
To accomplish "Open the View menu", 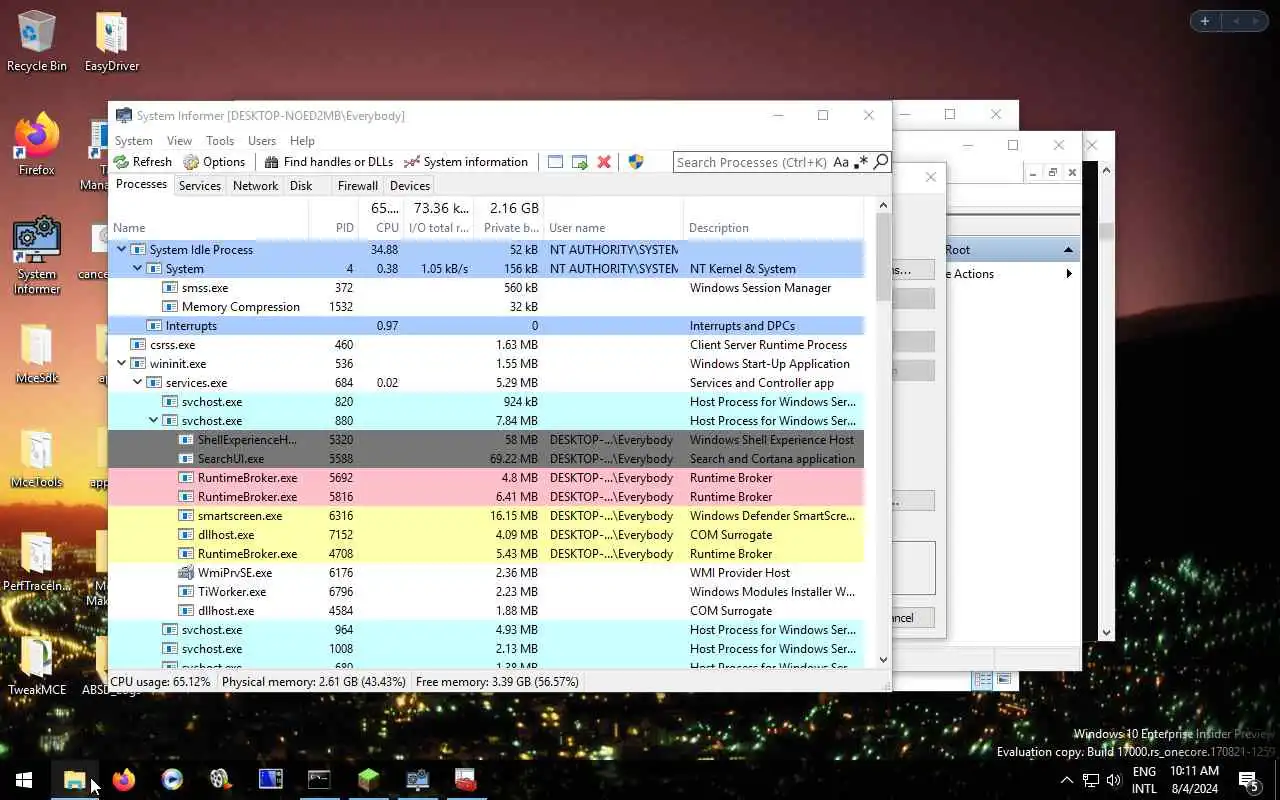I will [x=179, y=141].
